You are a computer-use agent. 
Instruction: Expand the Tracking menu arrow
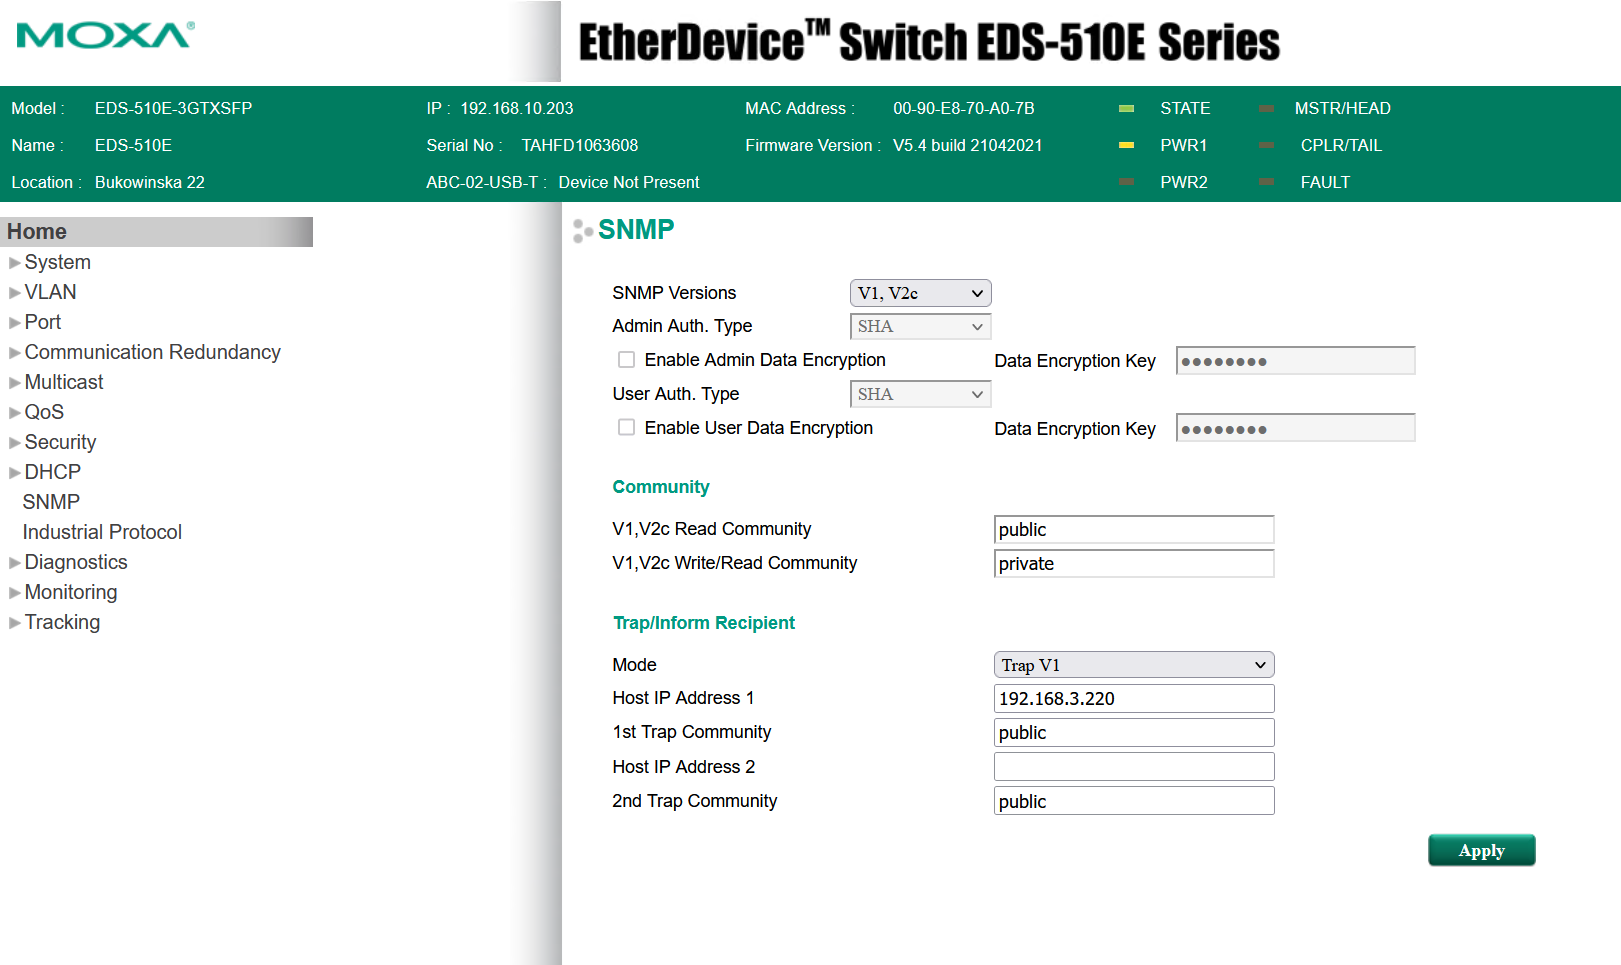pyautogui.click(x=14, y=623)
